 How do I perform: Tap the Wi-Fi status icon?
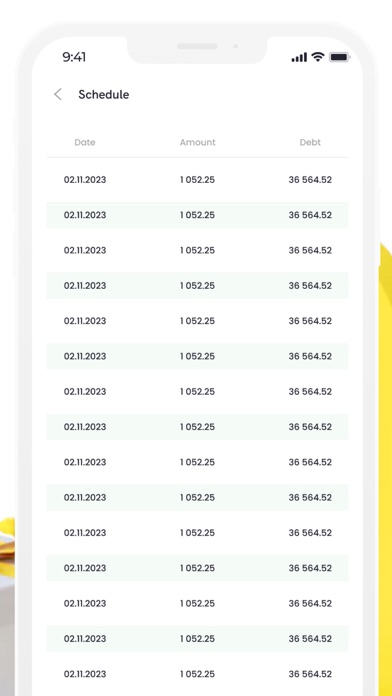(317, 57)
